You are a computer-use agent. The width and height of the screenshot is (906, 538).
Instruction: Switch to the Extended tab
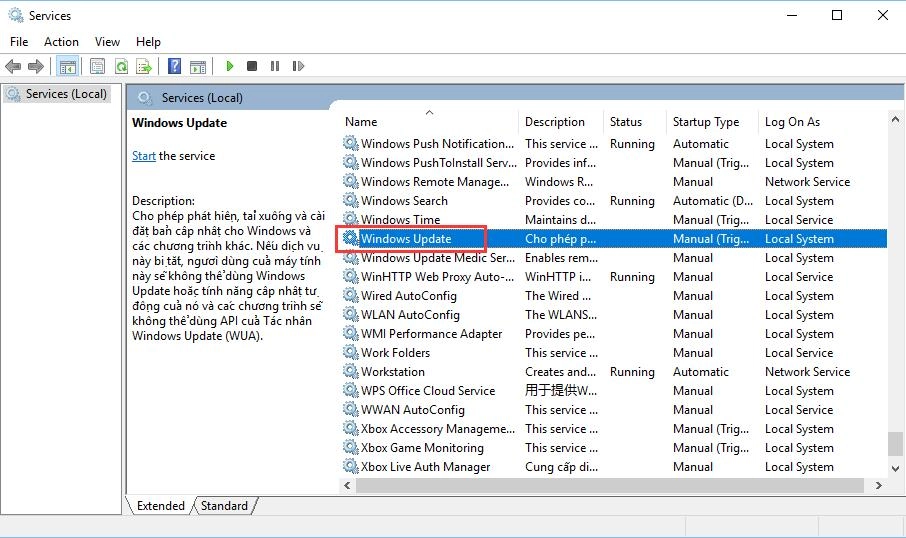tap(160, 506)
